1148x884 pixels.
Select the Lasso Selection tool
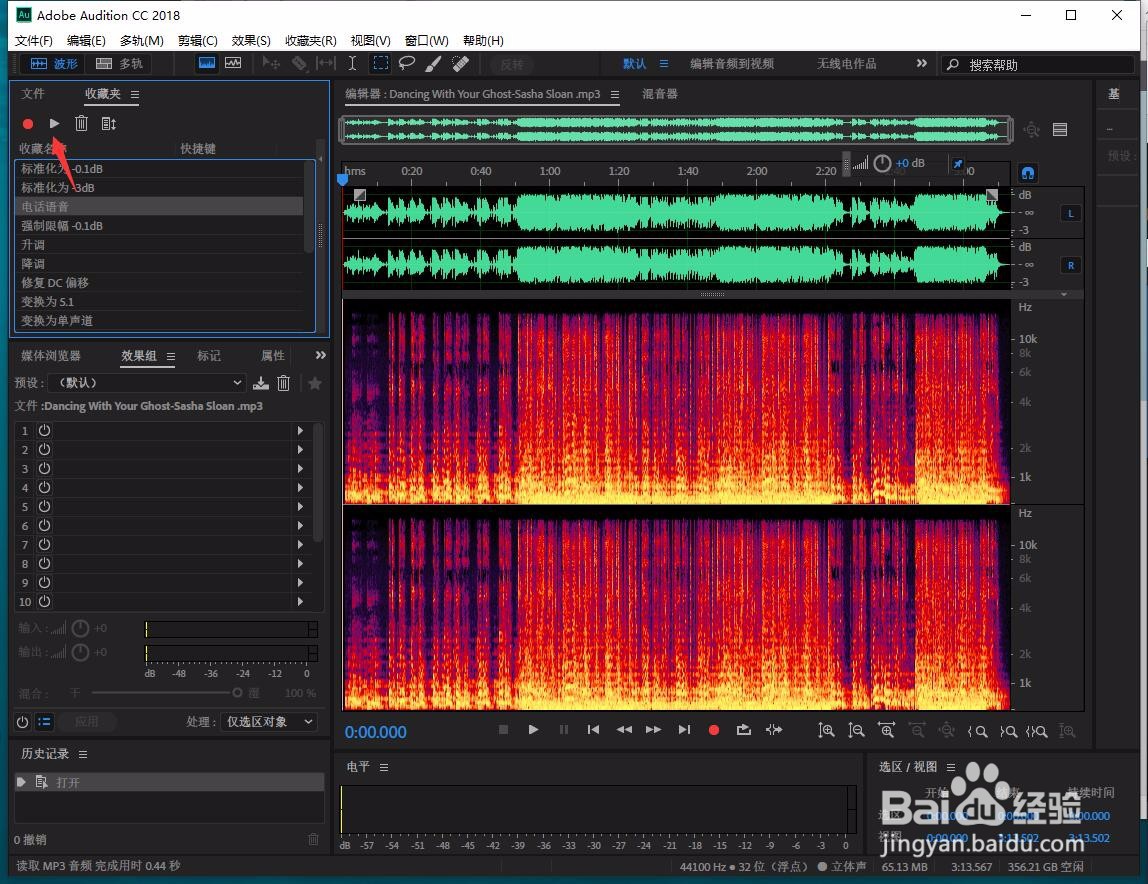(x=406, y=64)
